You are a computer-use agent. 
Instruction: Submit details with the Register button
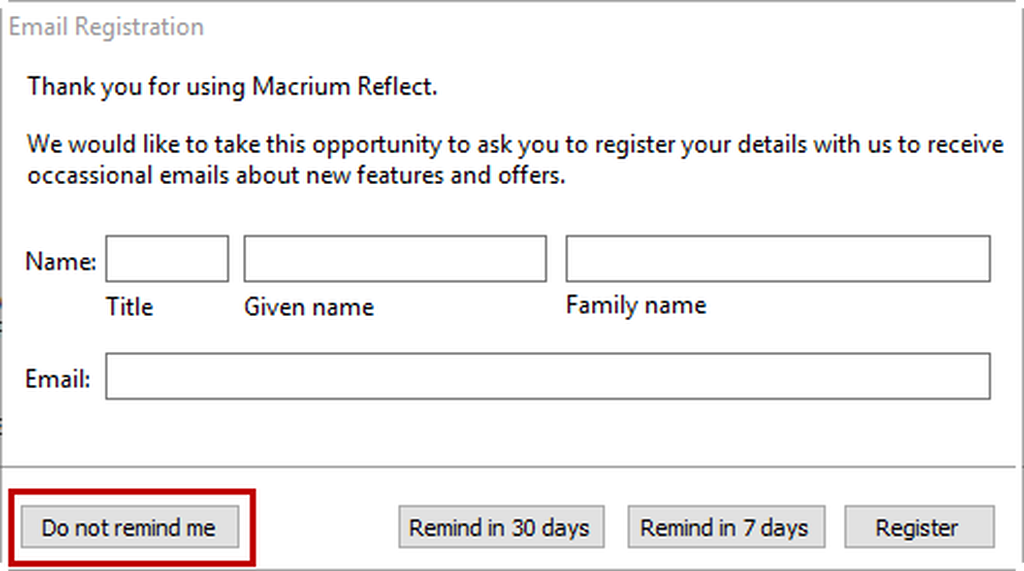coord(919,527)
